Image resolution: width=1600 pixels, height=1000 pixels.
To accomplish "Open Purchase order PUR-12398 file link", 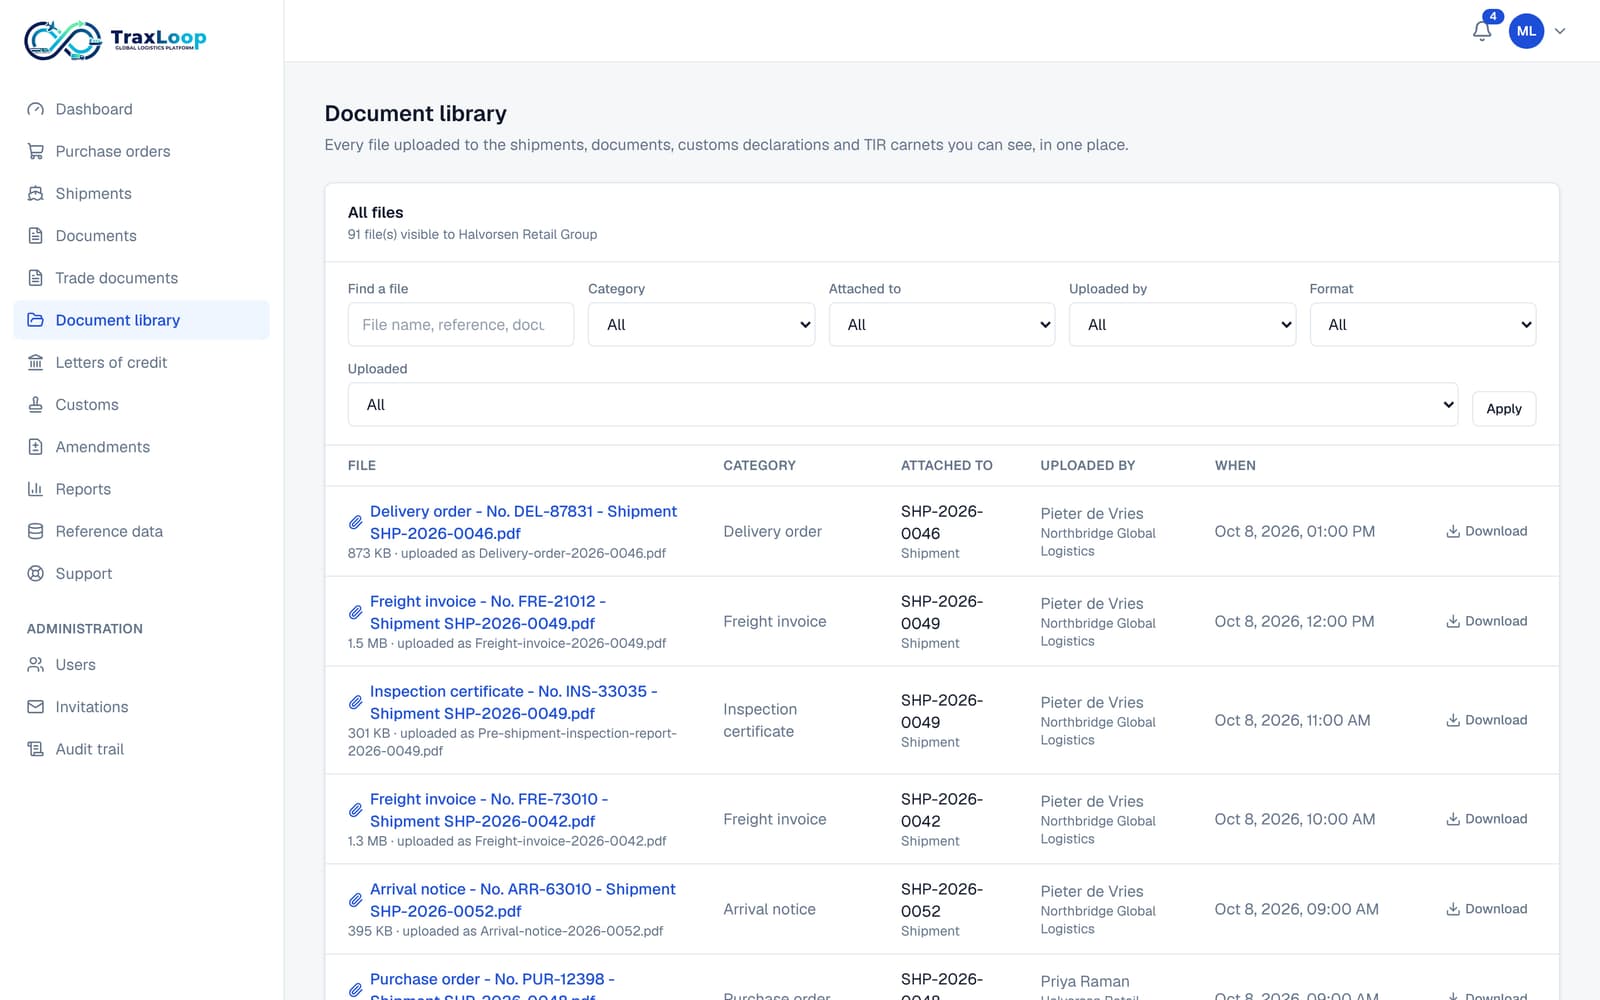I will (x=492, y=987).
